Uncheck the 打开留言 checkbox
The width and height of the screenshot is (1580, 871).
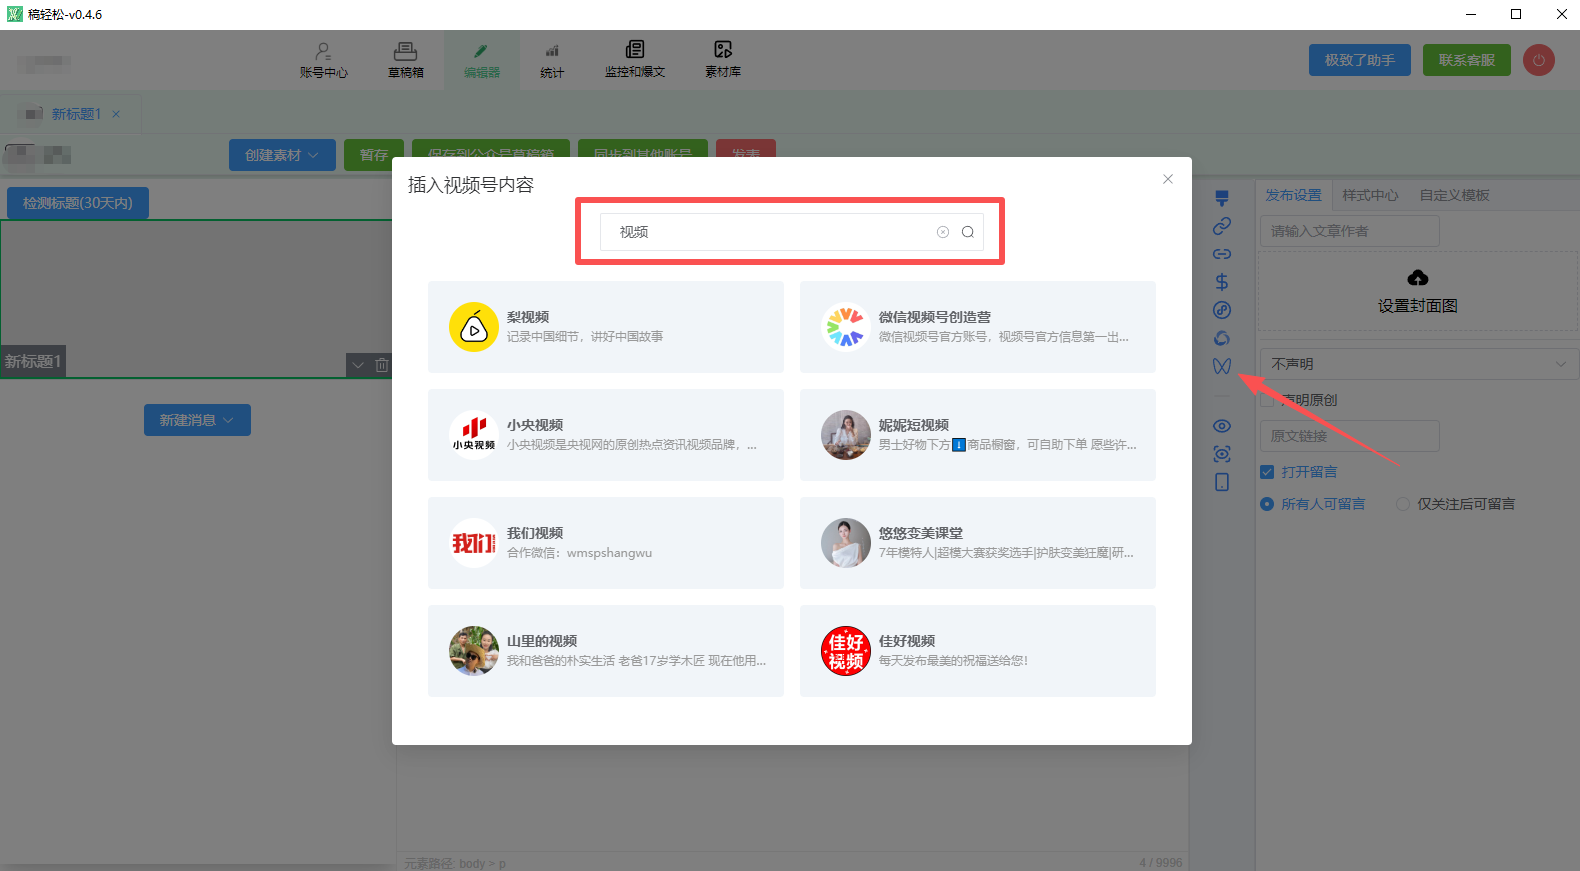[x=1267, y=472]
